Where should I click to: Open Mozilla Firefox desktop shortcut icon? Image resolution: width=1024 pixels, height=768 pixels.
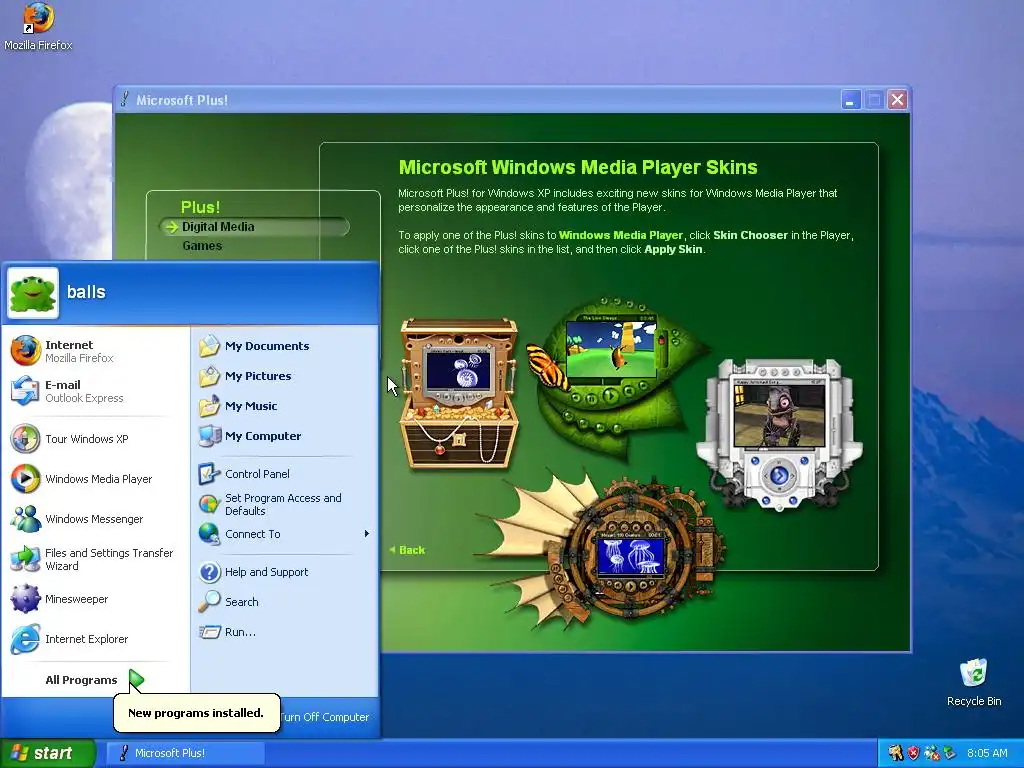point(38,26)
